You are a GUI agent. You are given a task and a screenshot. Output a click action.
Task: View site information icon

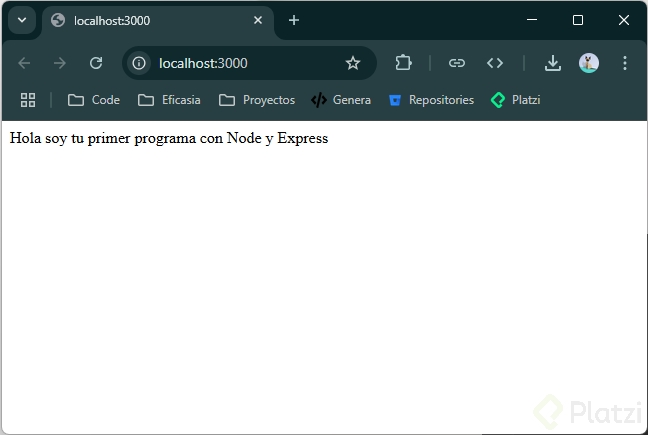tap(139, 63)
